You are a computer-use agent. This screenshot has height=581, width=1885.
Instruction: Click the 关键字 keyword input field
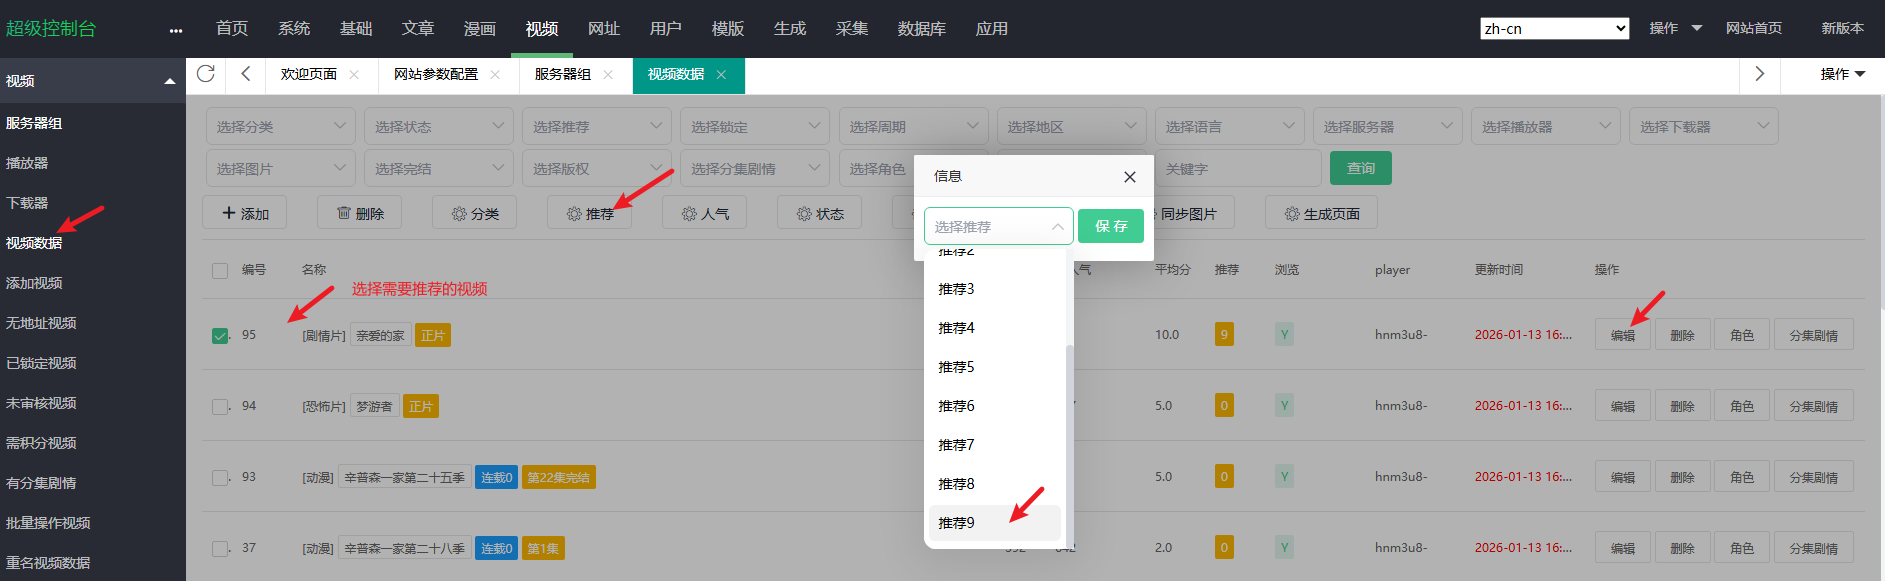click(1238, 169)
